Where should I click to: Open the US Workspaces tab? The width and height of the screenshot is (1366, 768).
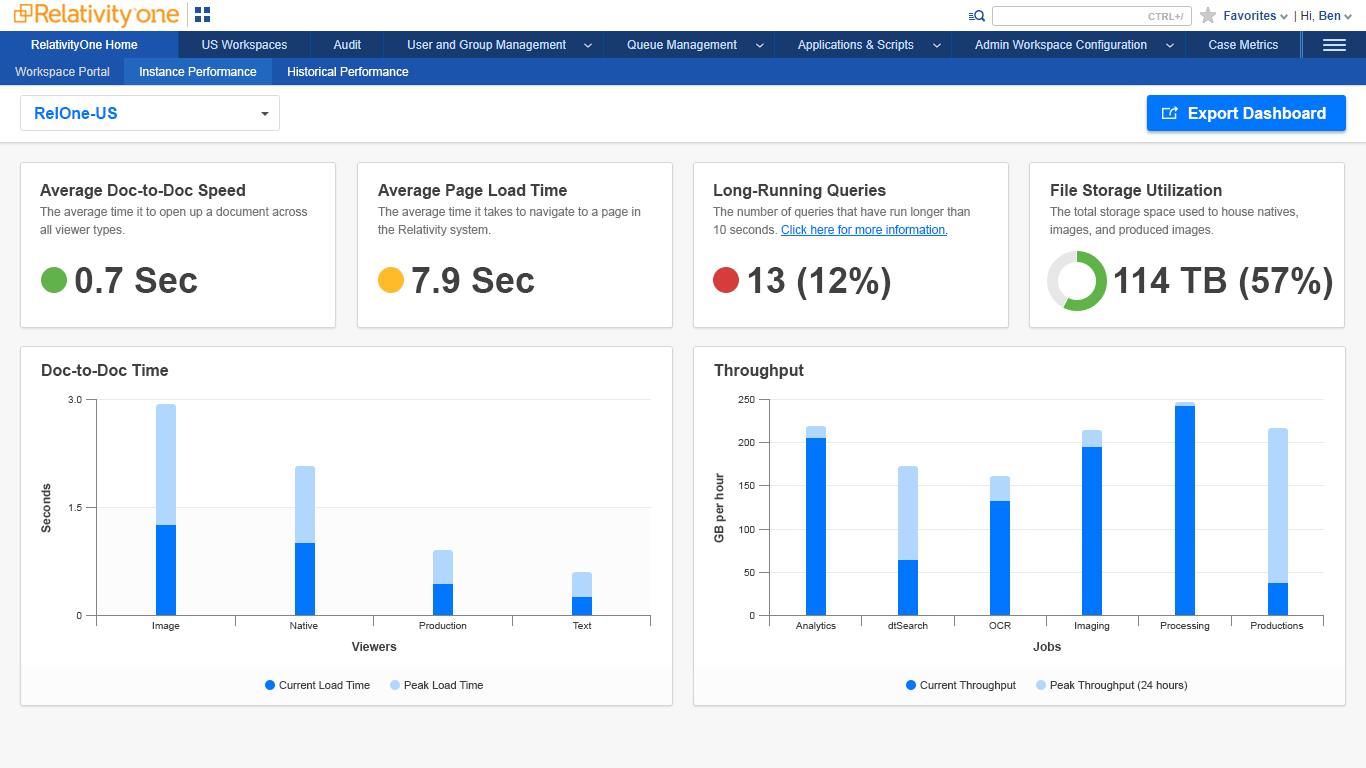[x=244, y=45]
